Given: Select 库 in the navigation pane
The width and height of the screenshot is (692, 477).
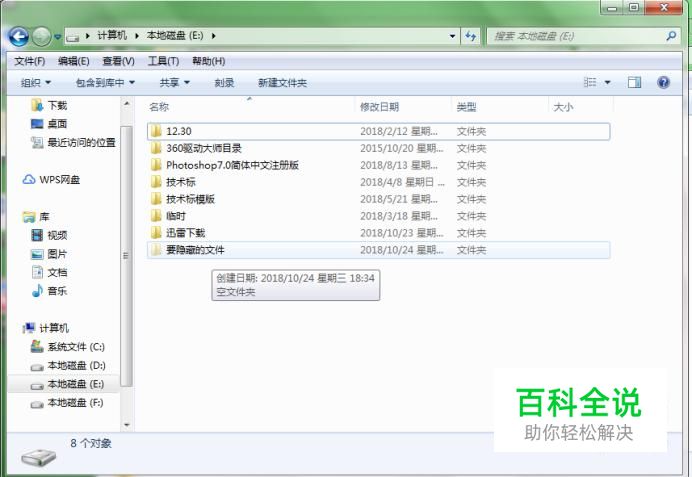Looking at the screenshot, I should coord(36,217).
